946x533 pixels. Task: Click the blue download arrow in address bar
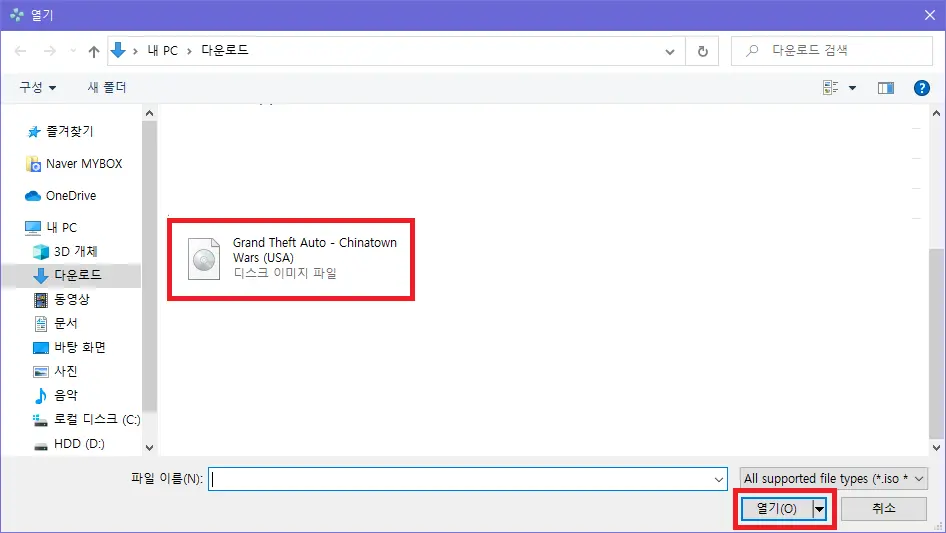[118, 50]
